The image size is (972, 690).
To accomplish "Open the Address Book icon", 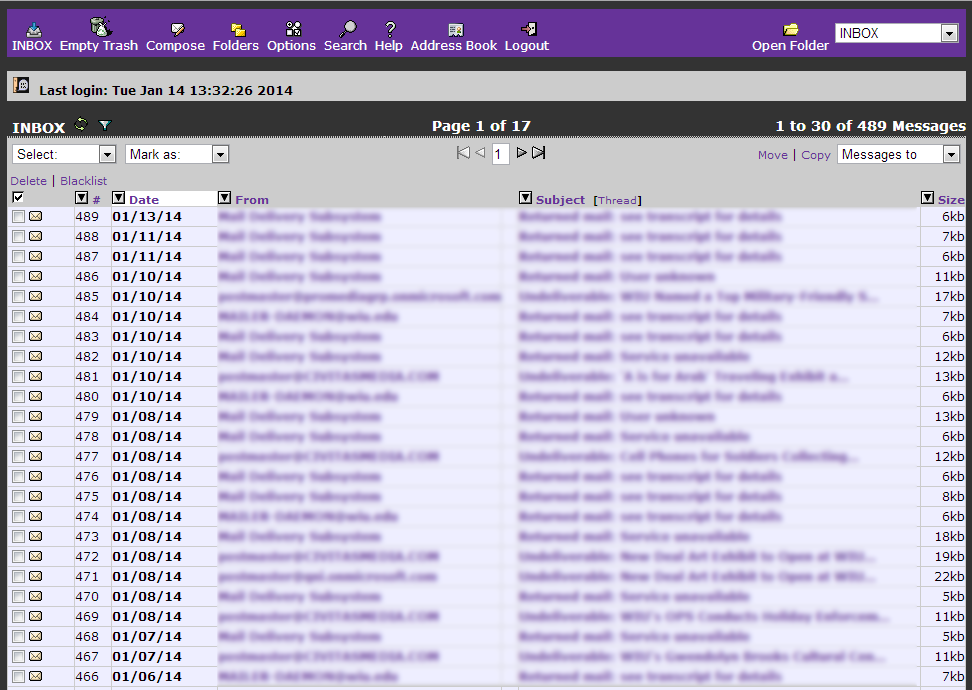I will click(x=454, y=30).
